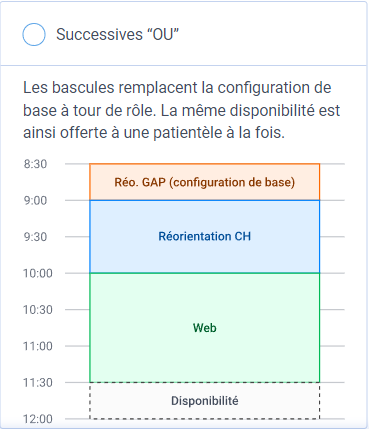
Task: Click the 9:30 time label
Action: 35,237
